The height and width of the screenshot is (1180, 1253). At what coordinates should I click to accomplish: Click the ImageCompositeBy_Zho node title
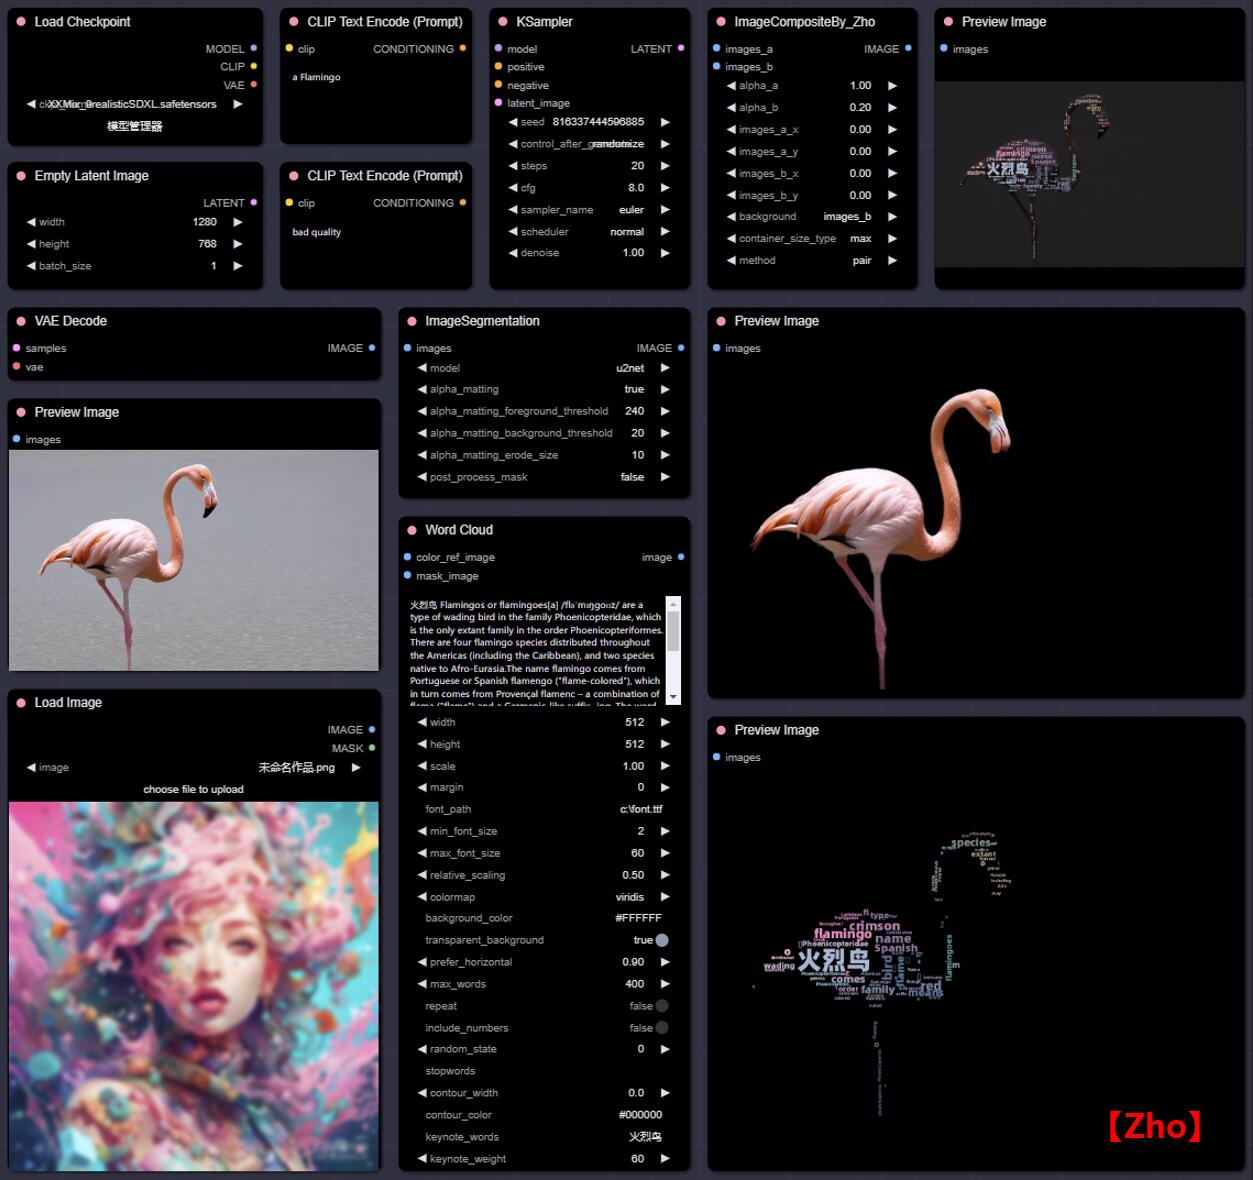[804, 21]
